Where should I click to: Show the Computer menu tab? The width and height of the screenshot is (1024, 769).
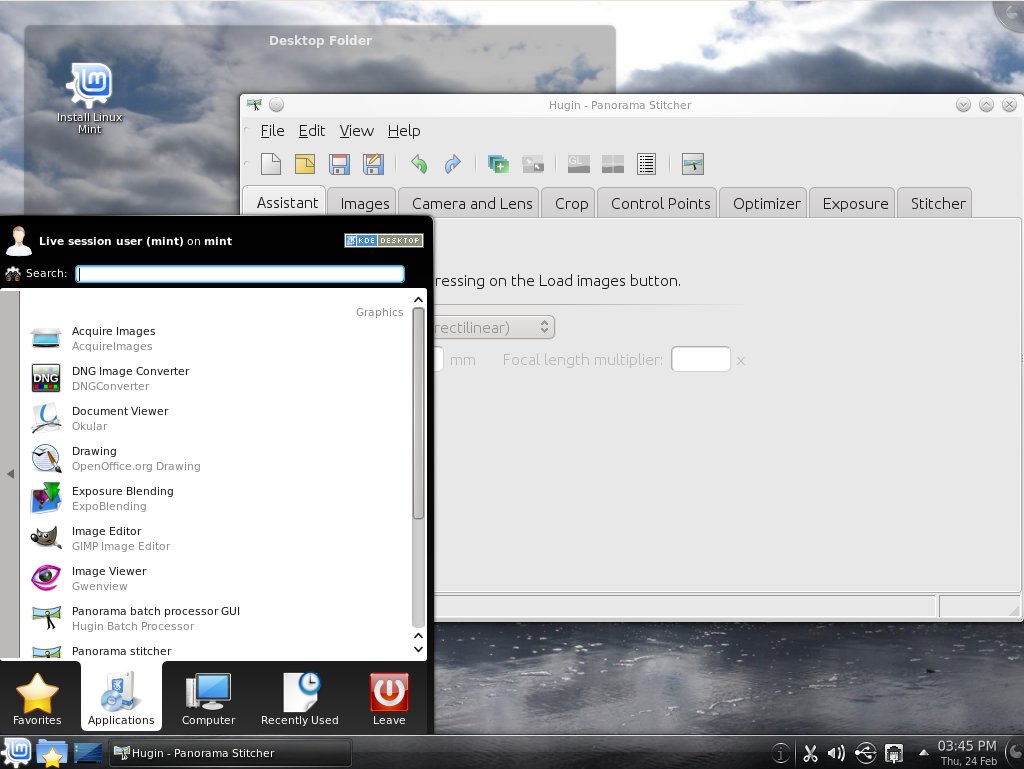208,697
